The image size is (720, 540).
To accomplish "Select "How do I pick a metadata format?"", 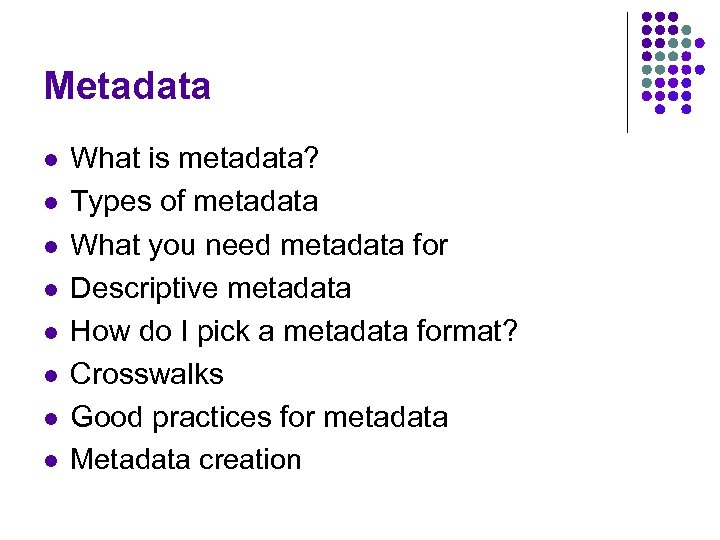I will tap(294, 331).
